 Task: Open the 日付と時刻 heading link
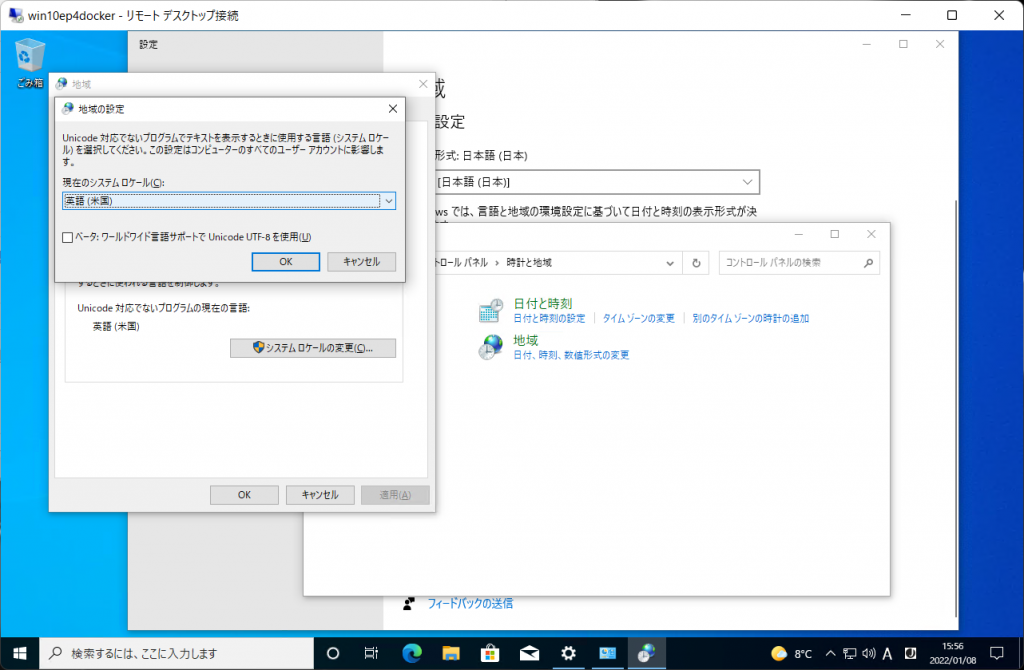coord(543,304)
